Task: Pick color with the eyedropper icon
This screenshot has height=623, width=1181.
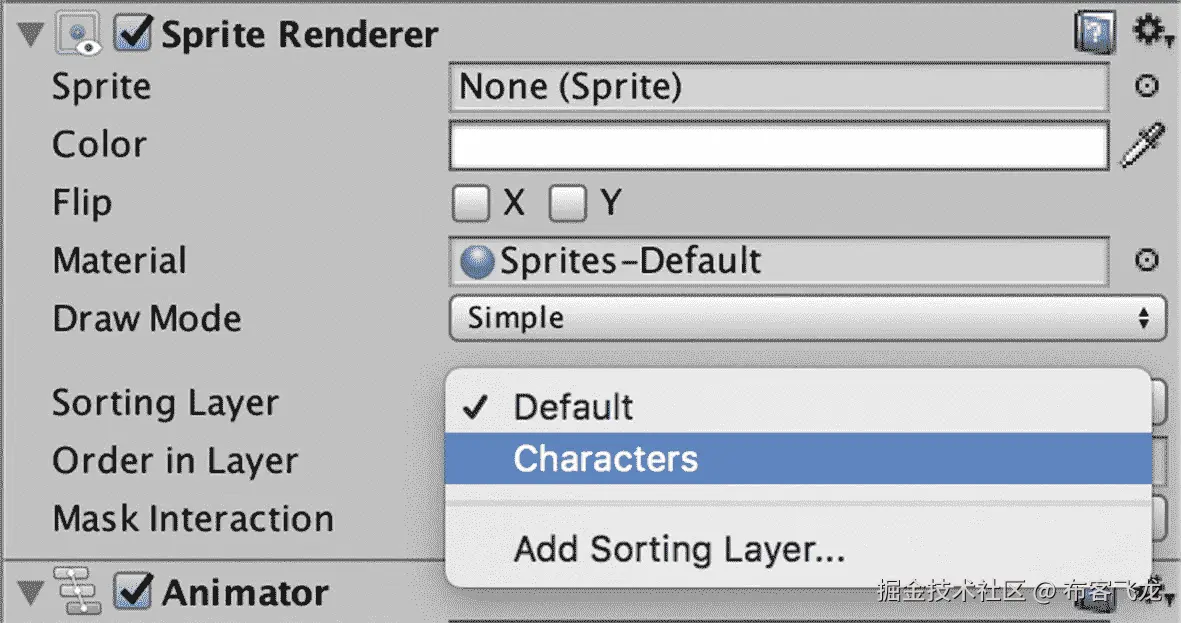Action: point(1143,145)
